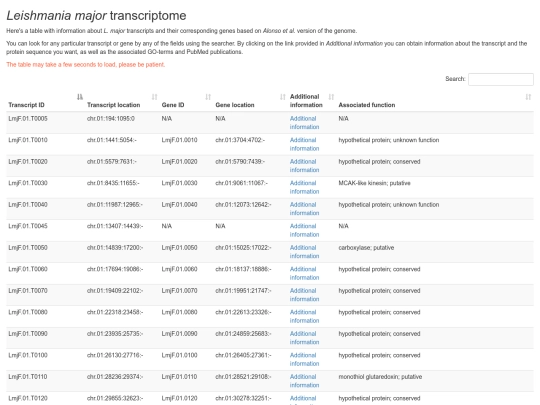This screenshot has width=540, height=405.
Task: Select gene ID cell LmjF.01.0010
Action: [179, 140]
